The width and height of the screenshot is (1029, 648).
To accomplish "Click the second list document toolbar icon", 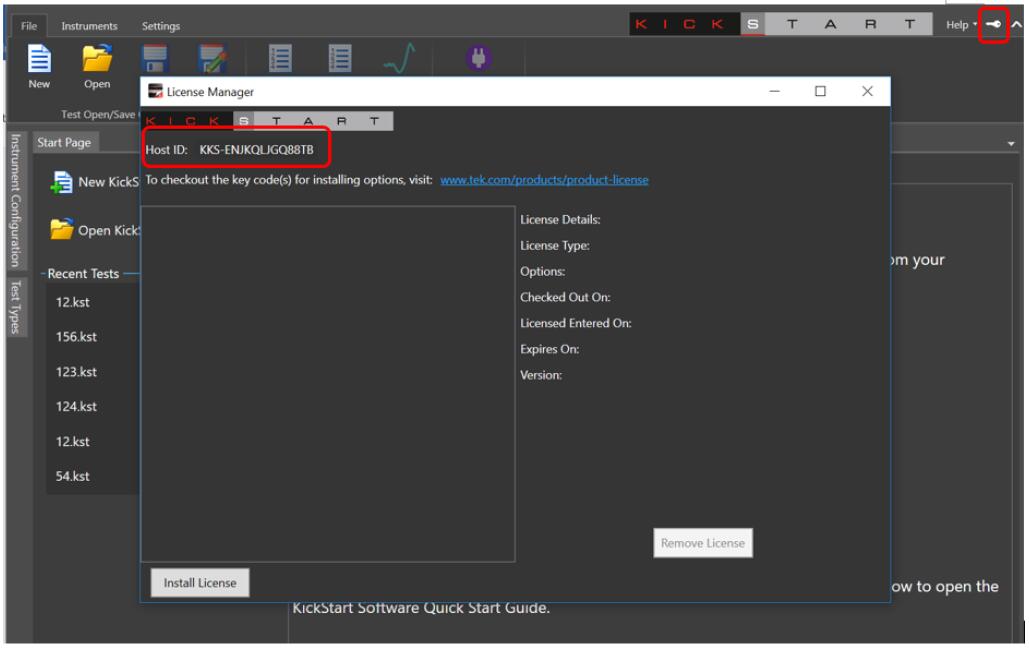I will click(x=339, y=58).
